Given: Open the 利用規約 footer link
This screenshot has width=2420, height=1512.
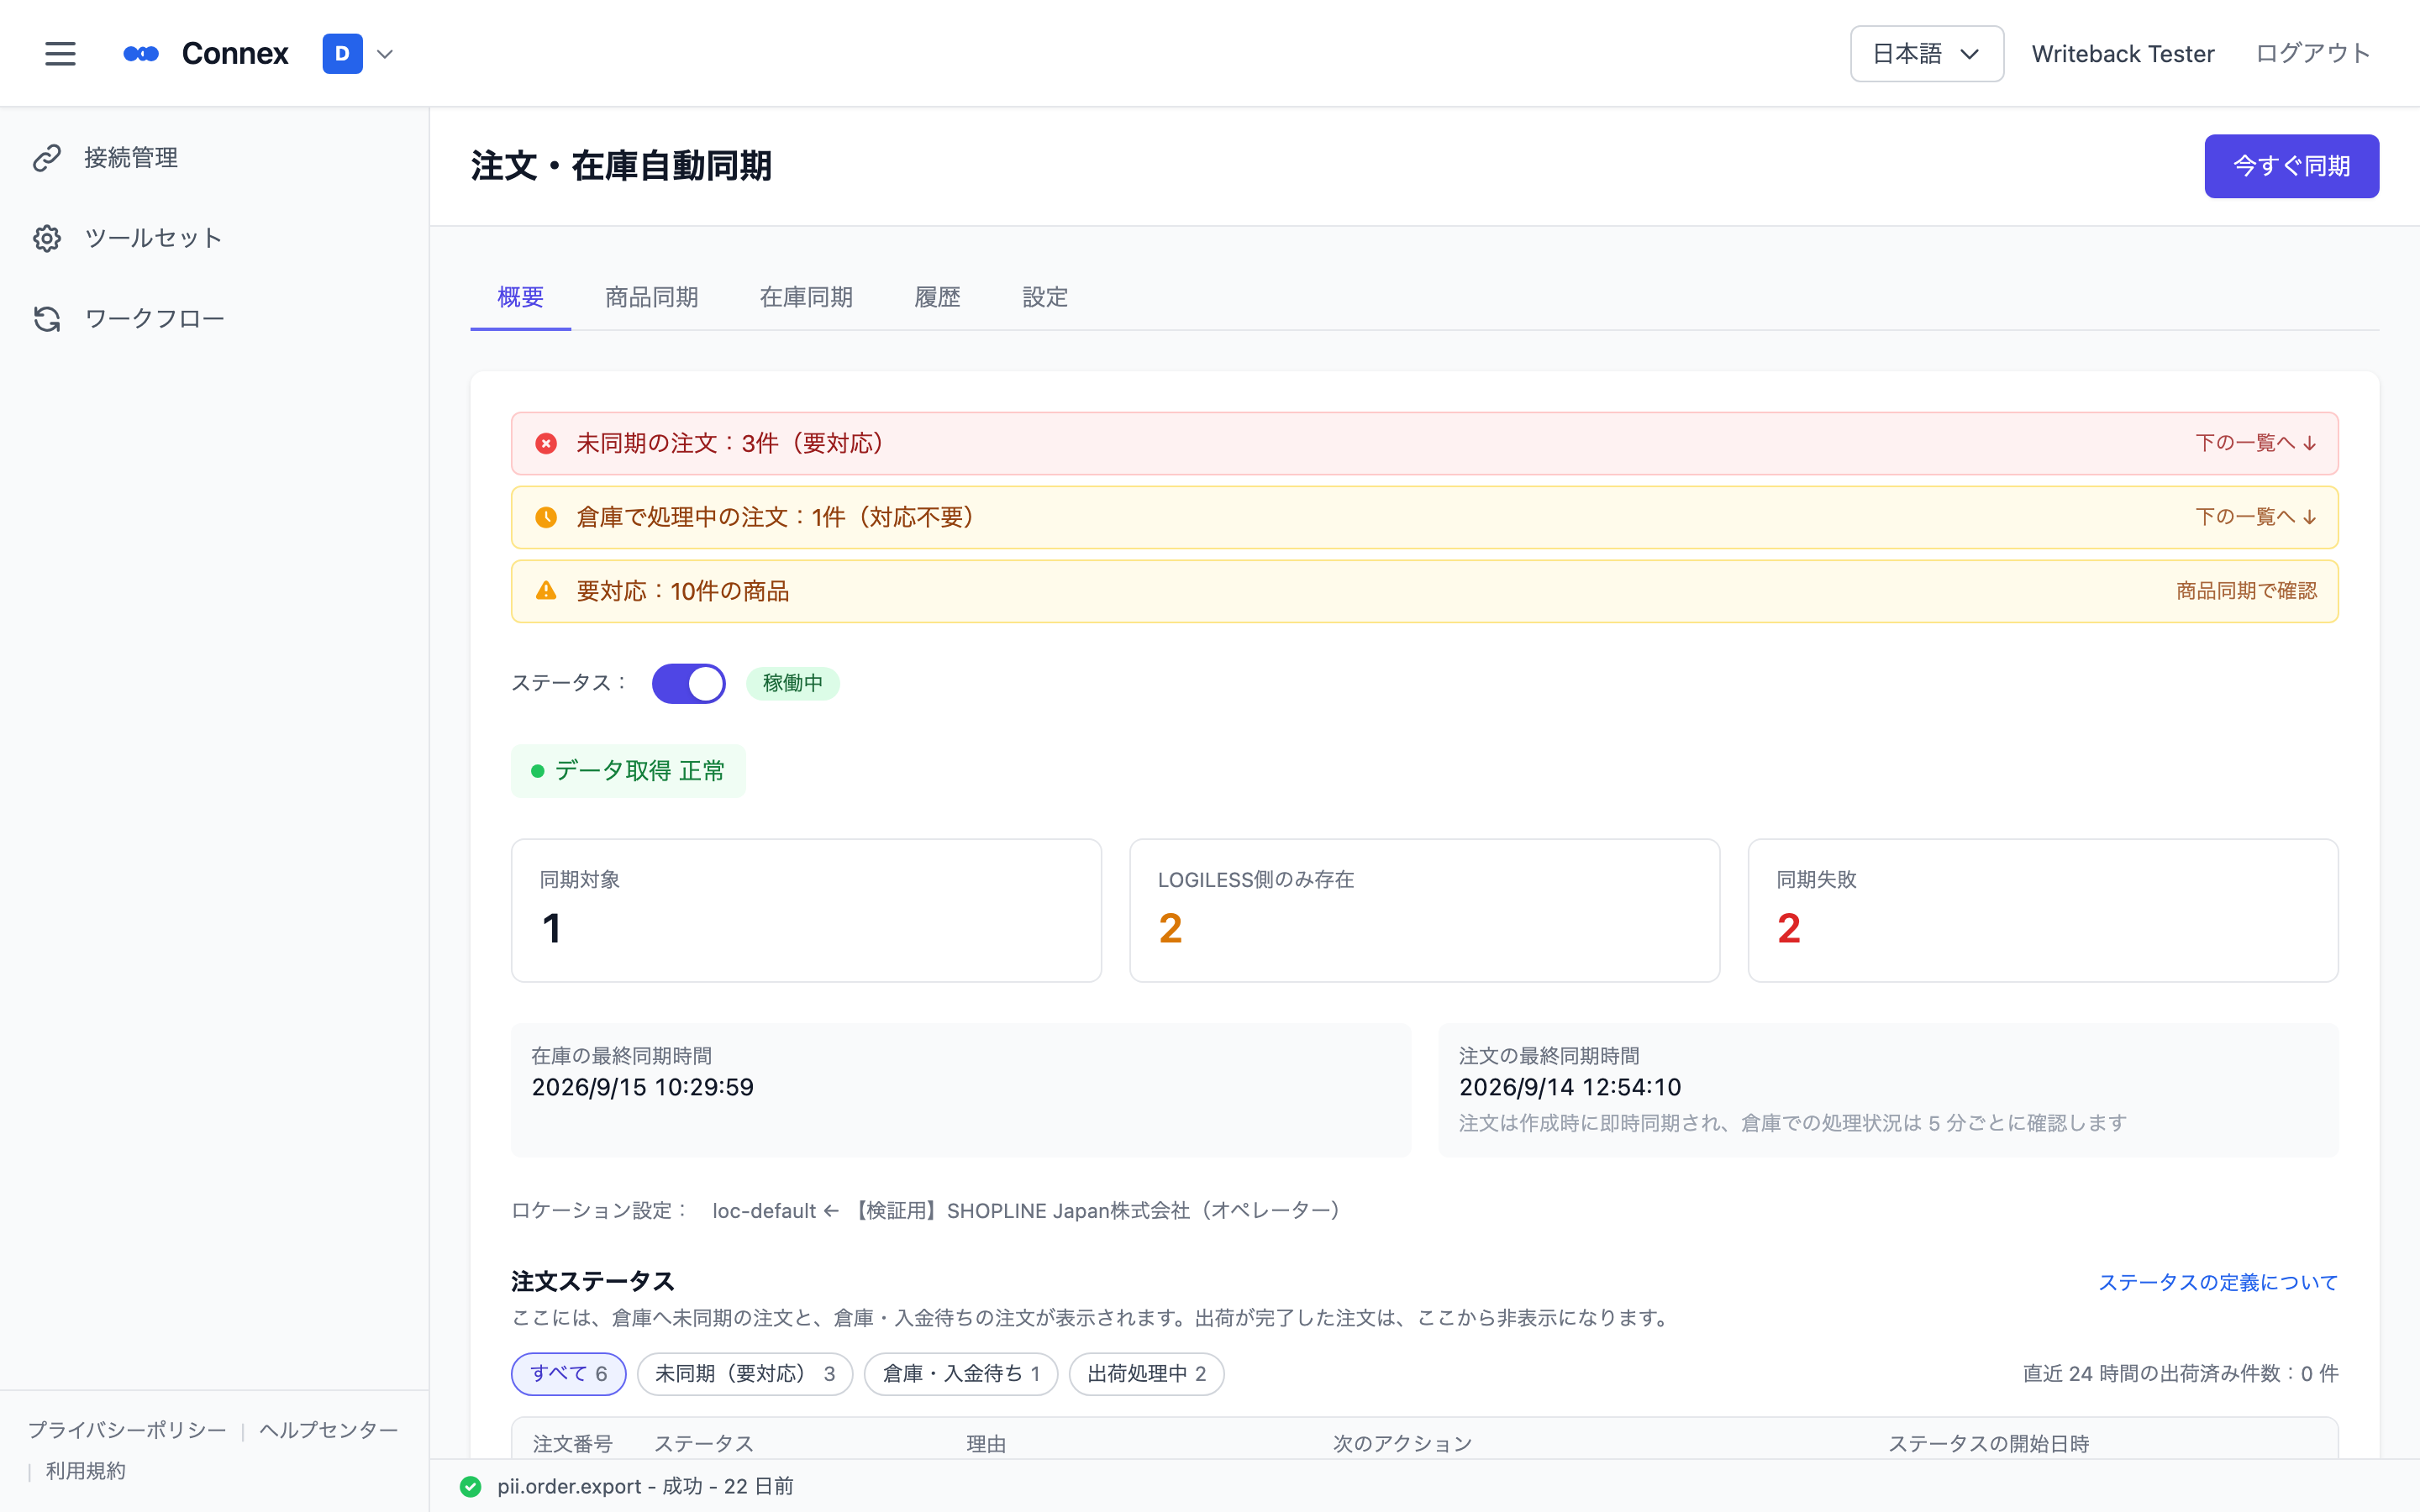Looking at the screenshot, I should pyautogui.click(x=86, y=1471).
